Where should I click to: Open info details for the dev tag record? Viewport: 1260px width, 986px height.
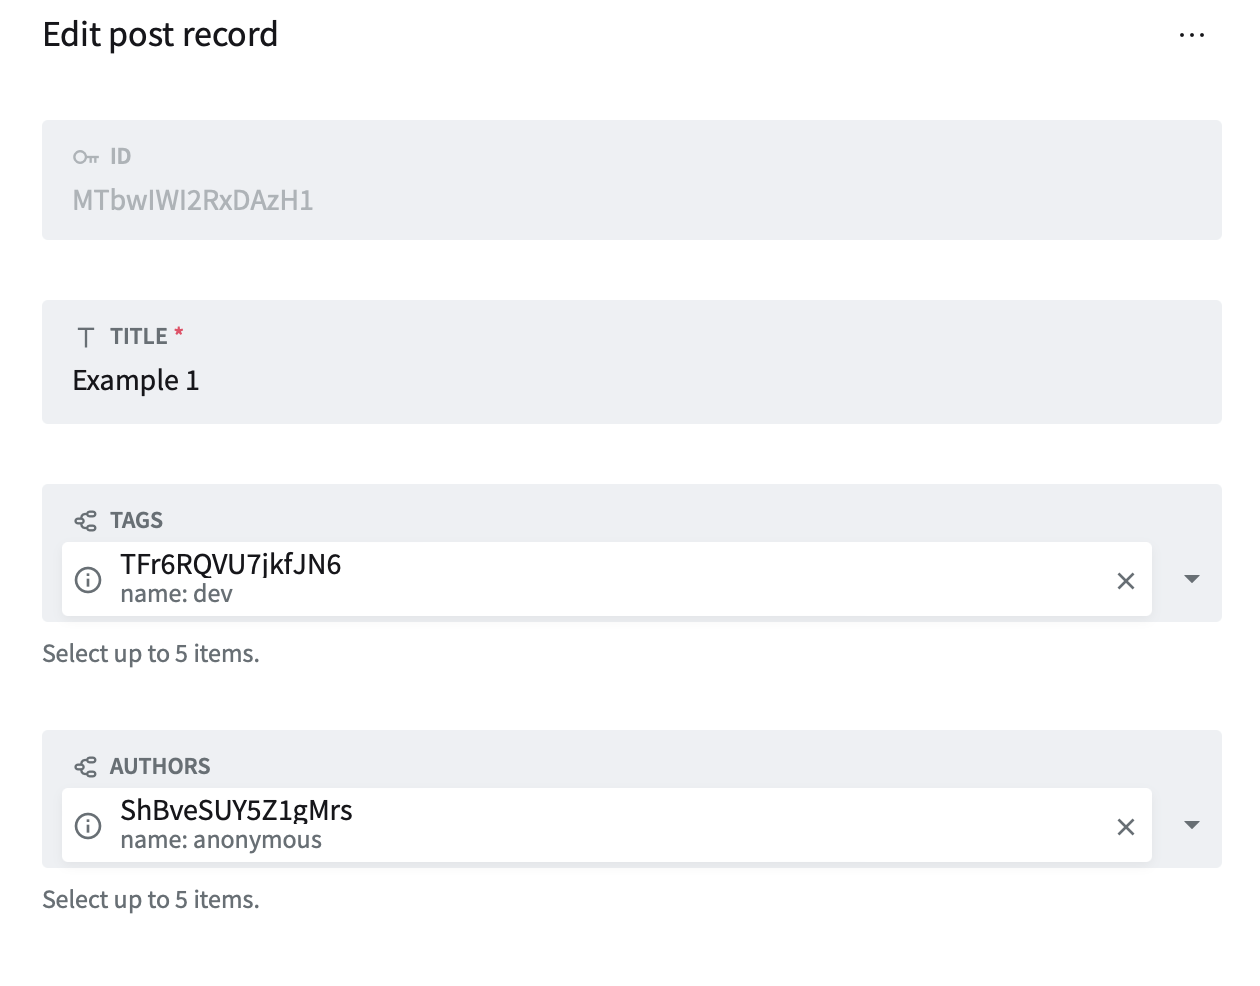point(88,579)
